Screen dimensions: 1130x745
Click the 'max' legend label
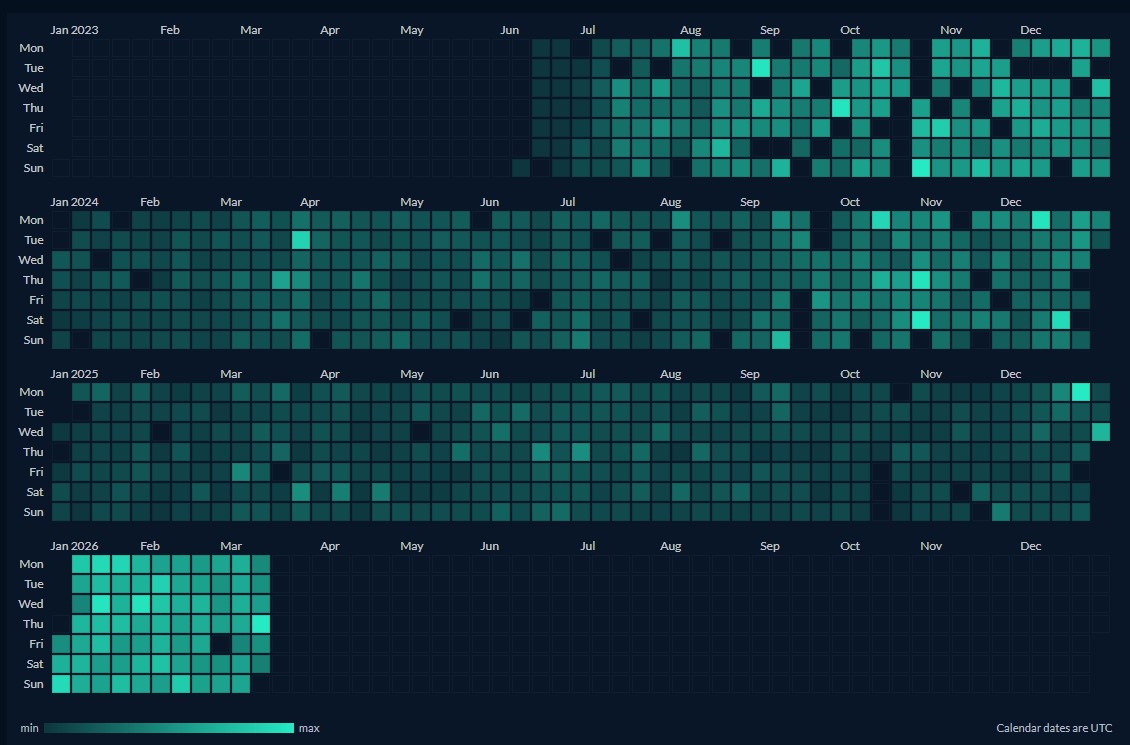(309, 728)
